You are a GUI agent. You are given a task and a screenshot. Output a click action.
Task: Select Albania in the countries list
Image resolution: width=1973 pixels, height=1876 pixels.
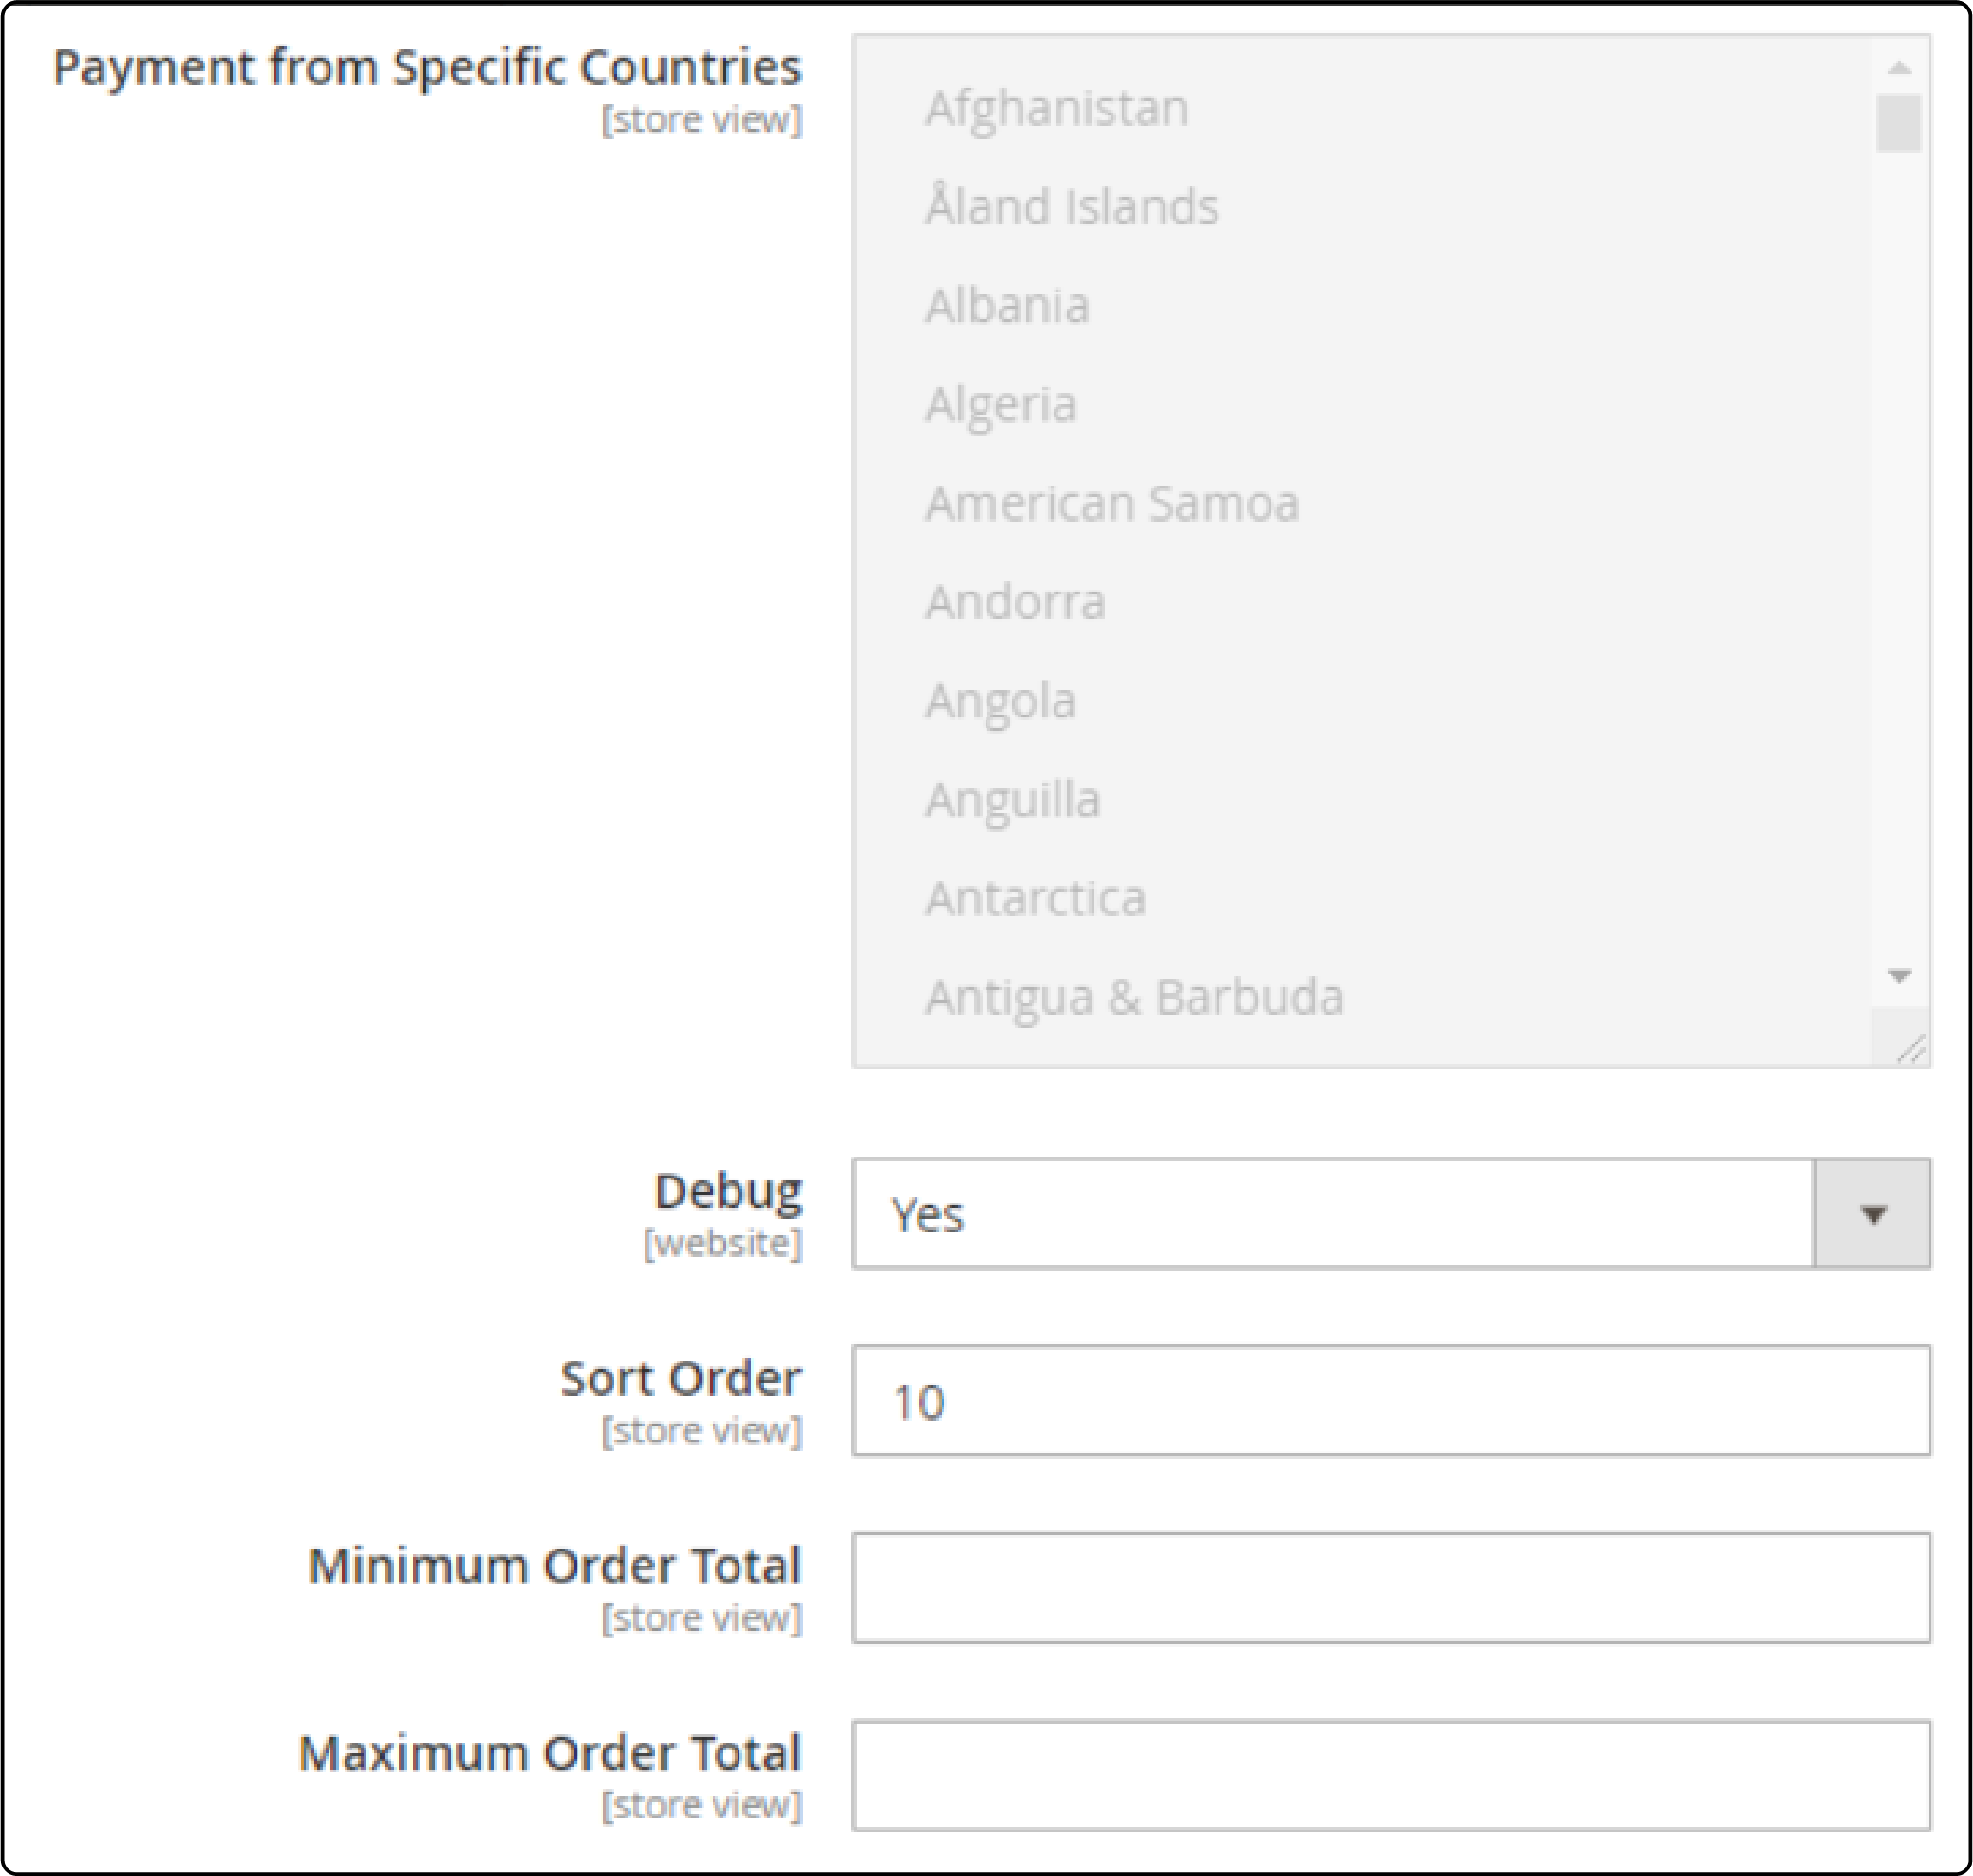point(1007,305)
